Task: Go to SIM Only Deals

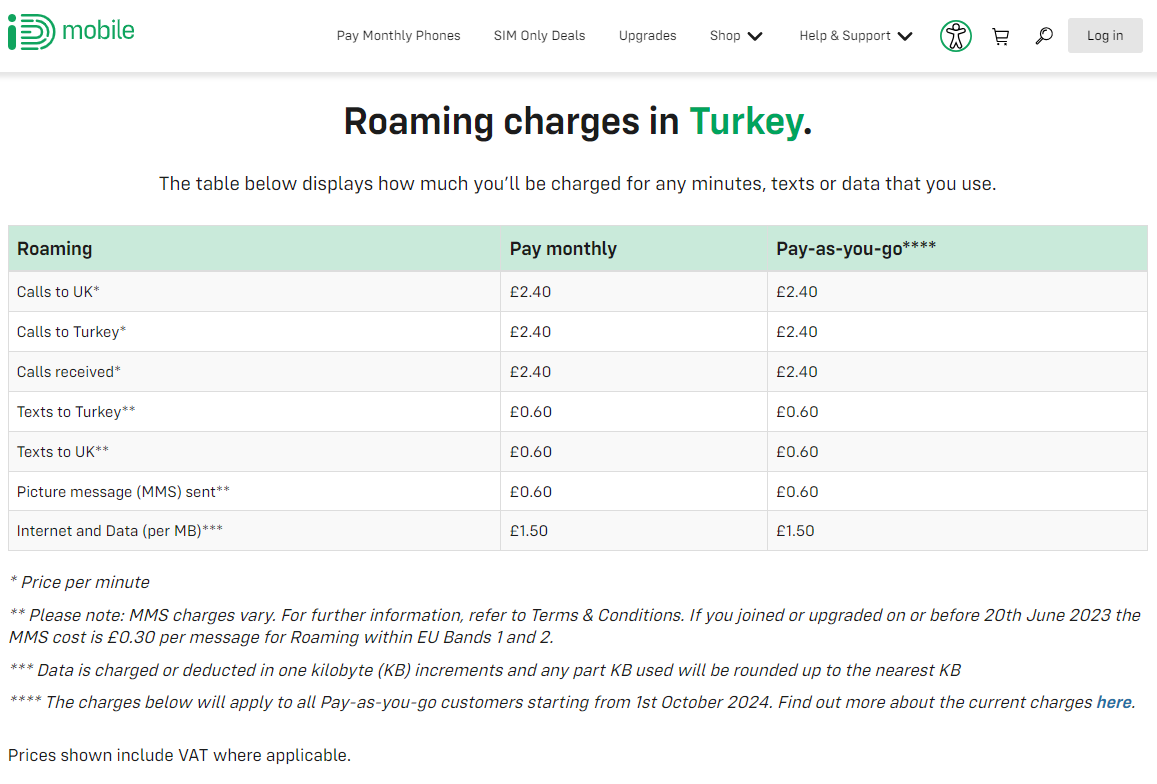Action: tap(539, 35)
